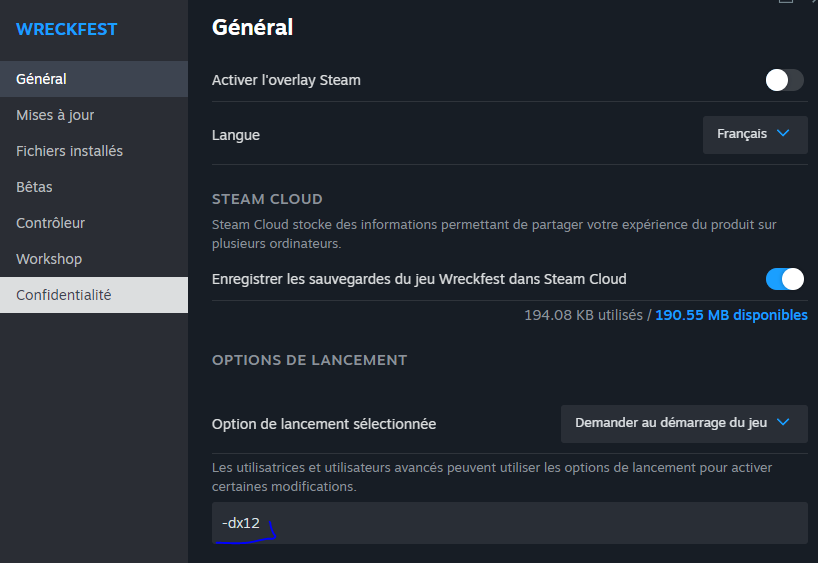
Task: Click the Enregistrer les sauvegardes Steam Cloud label
Action: tap(419, 279)
